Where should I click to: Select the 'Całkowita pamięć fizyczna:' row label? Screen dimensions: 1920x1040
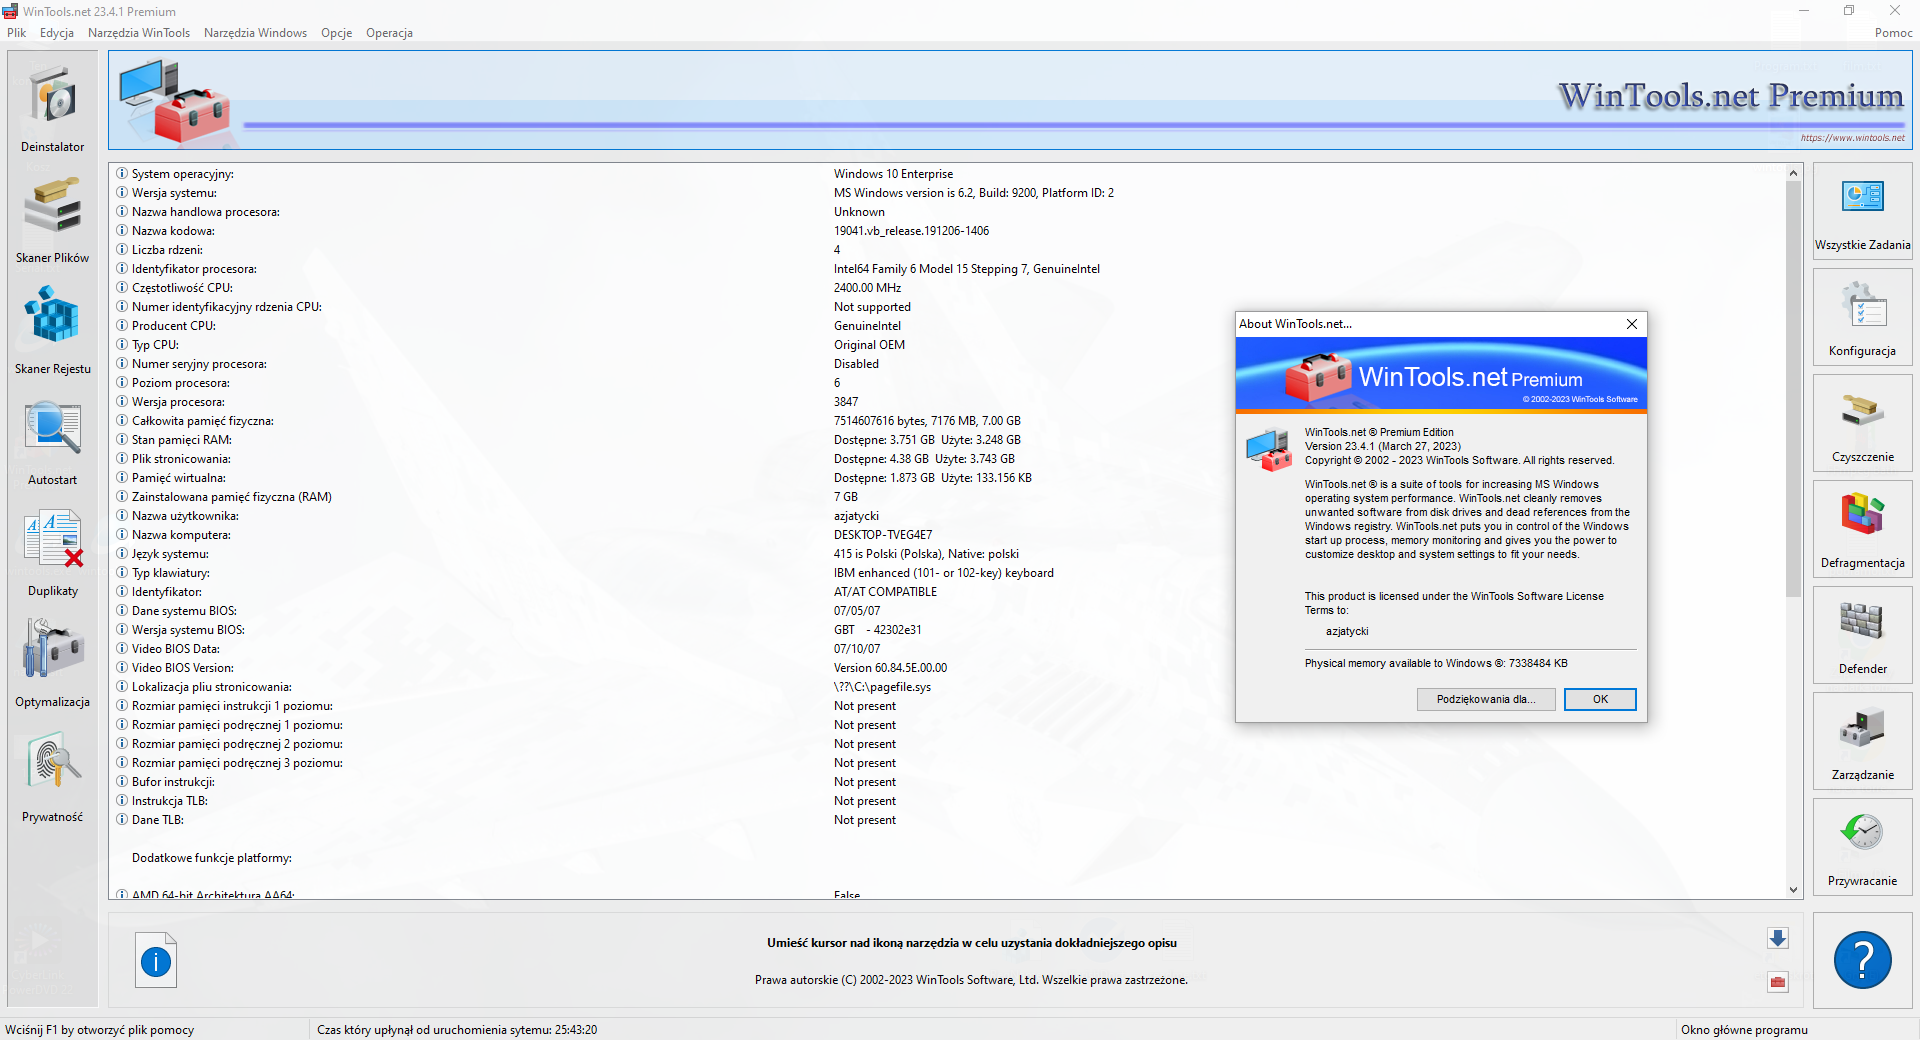pyautogui.click(x=203, y=421)
